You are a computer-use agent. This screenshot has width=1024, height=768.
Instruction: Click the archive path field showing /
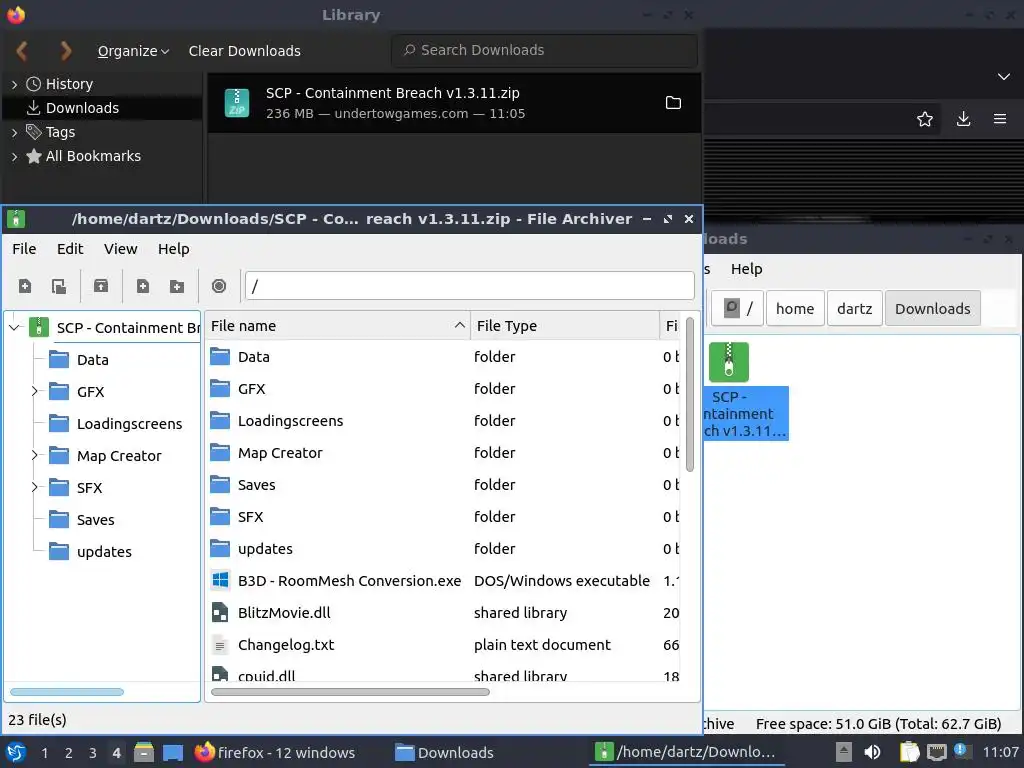pos(469,286)
